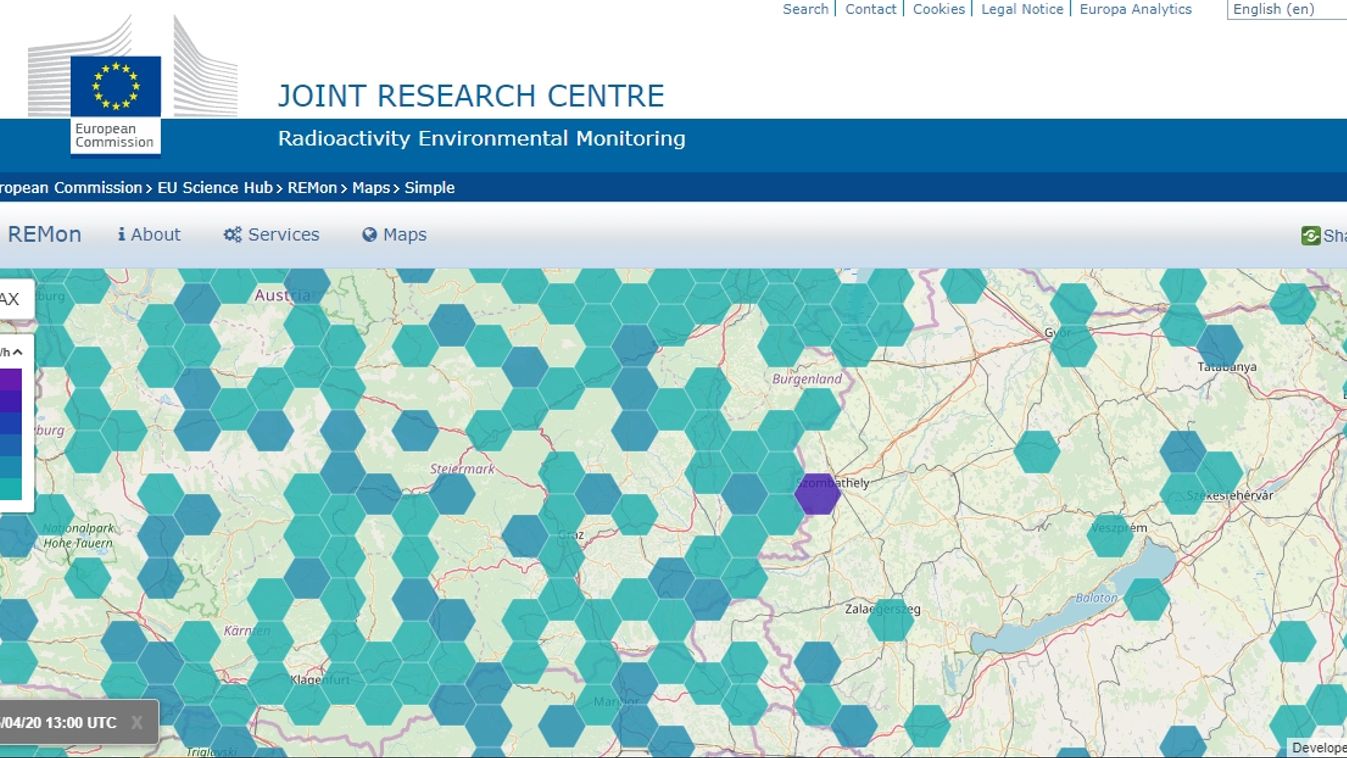Open the Europa Analytics link
The height and width of the screenshot is (758, 1347).
1136,9
